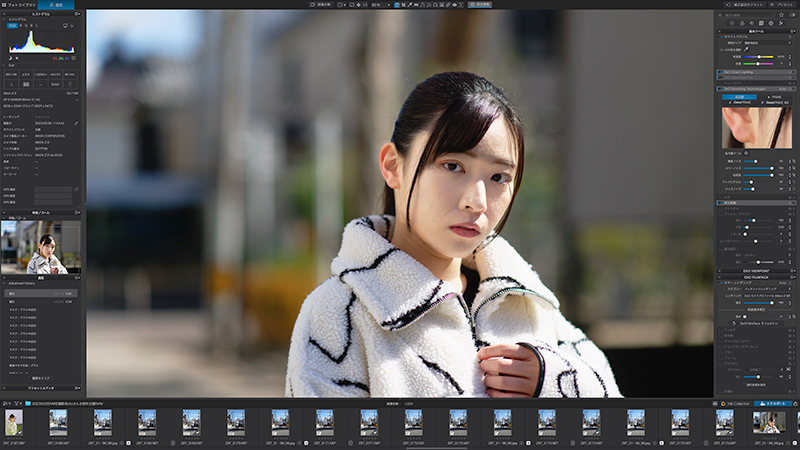800x450 pixels.
Task: Click the blue export button above filmstrip
Action: [x=772, y=404]
